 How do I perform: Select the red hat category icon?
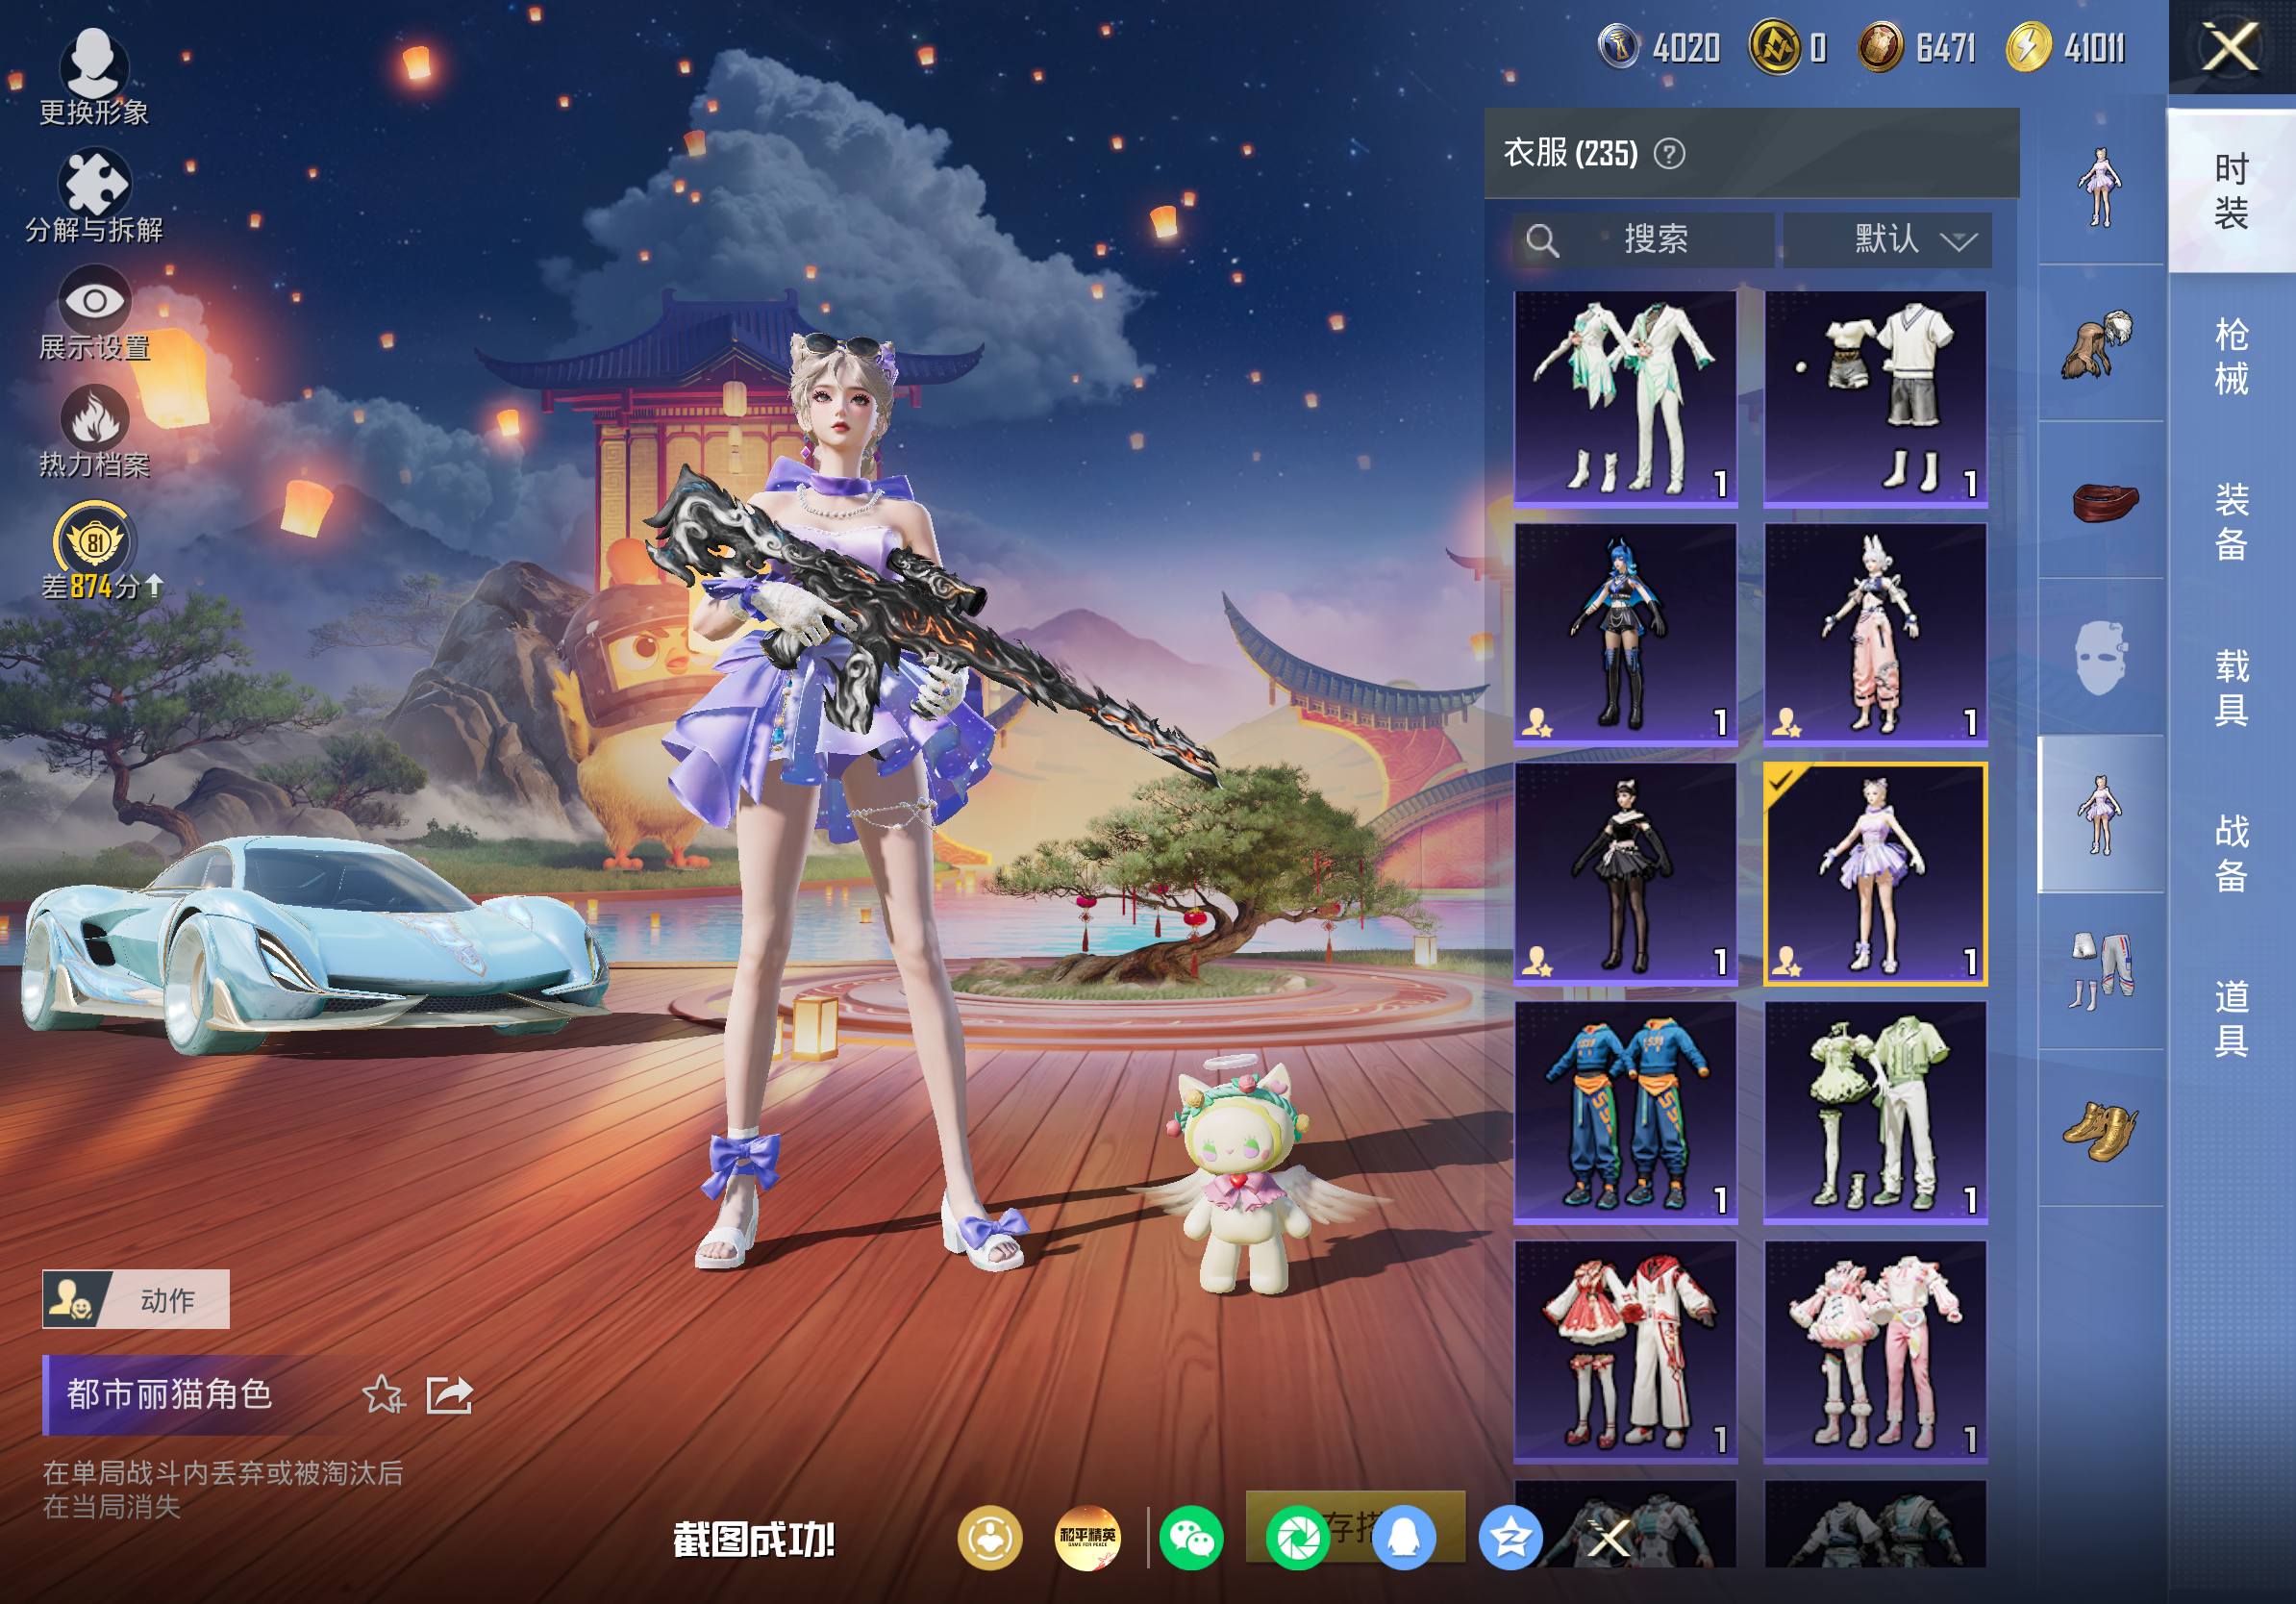2101,501
